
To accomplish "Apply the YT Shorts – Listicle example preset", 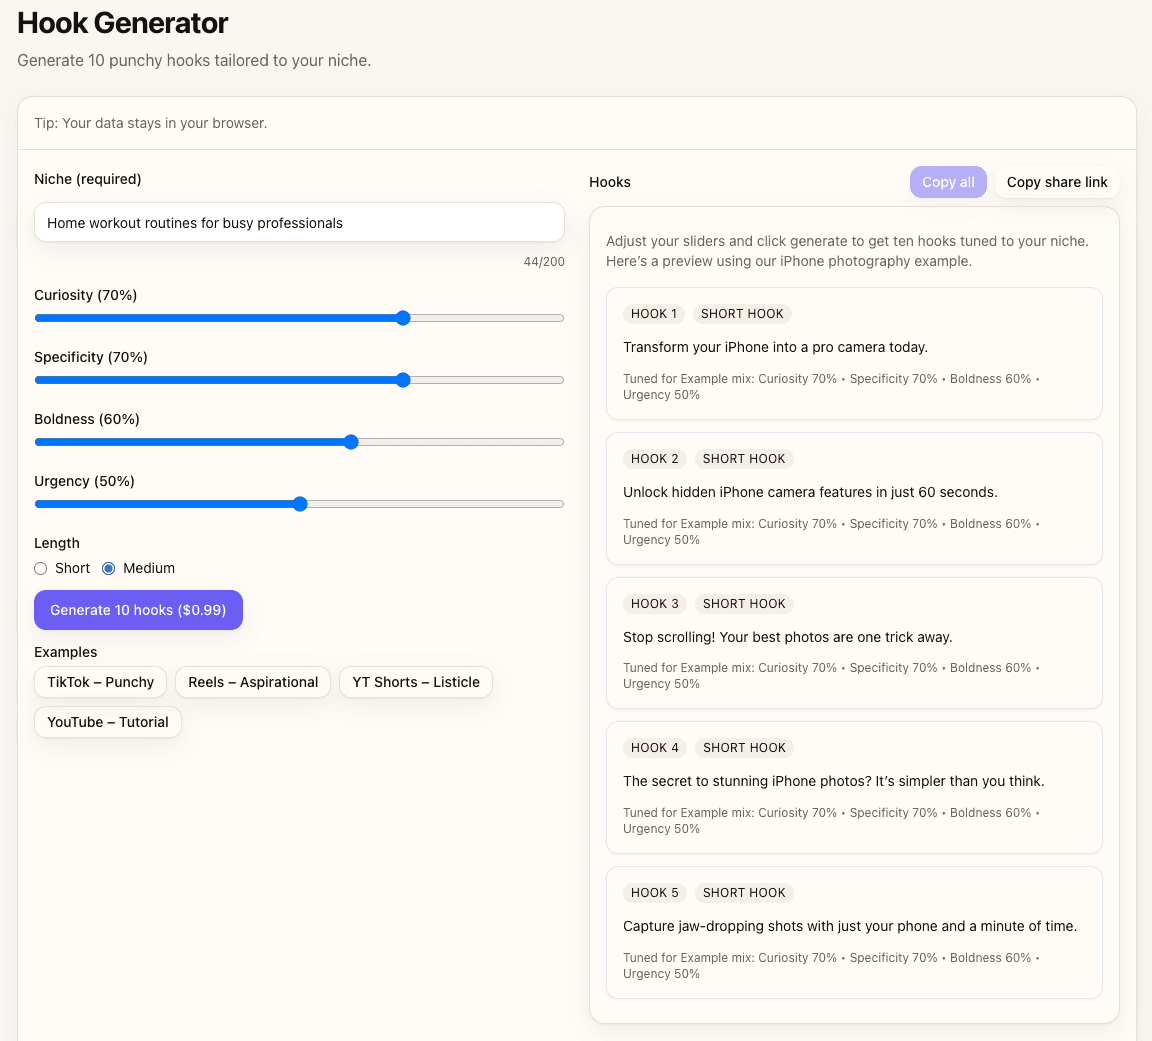I will click(x=416, y=682).
